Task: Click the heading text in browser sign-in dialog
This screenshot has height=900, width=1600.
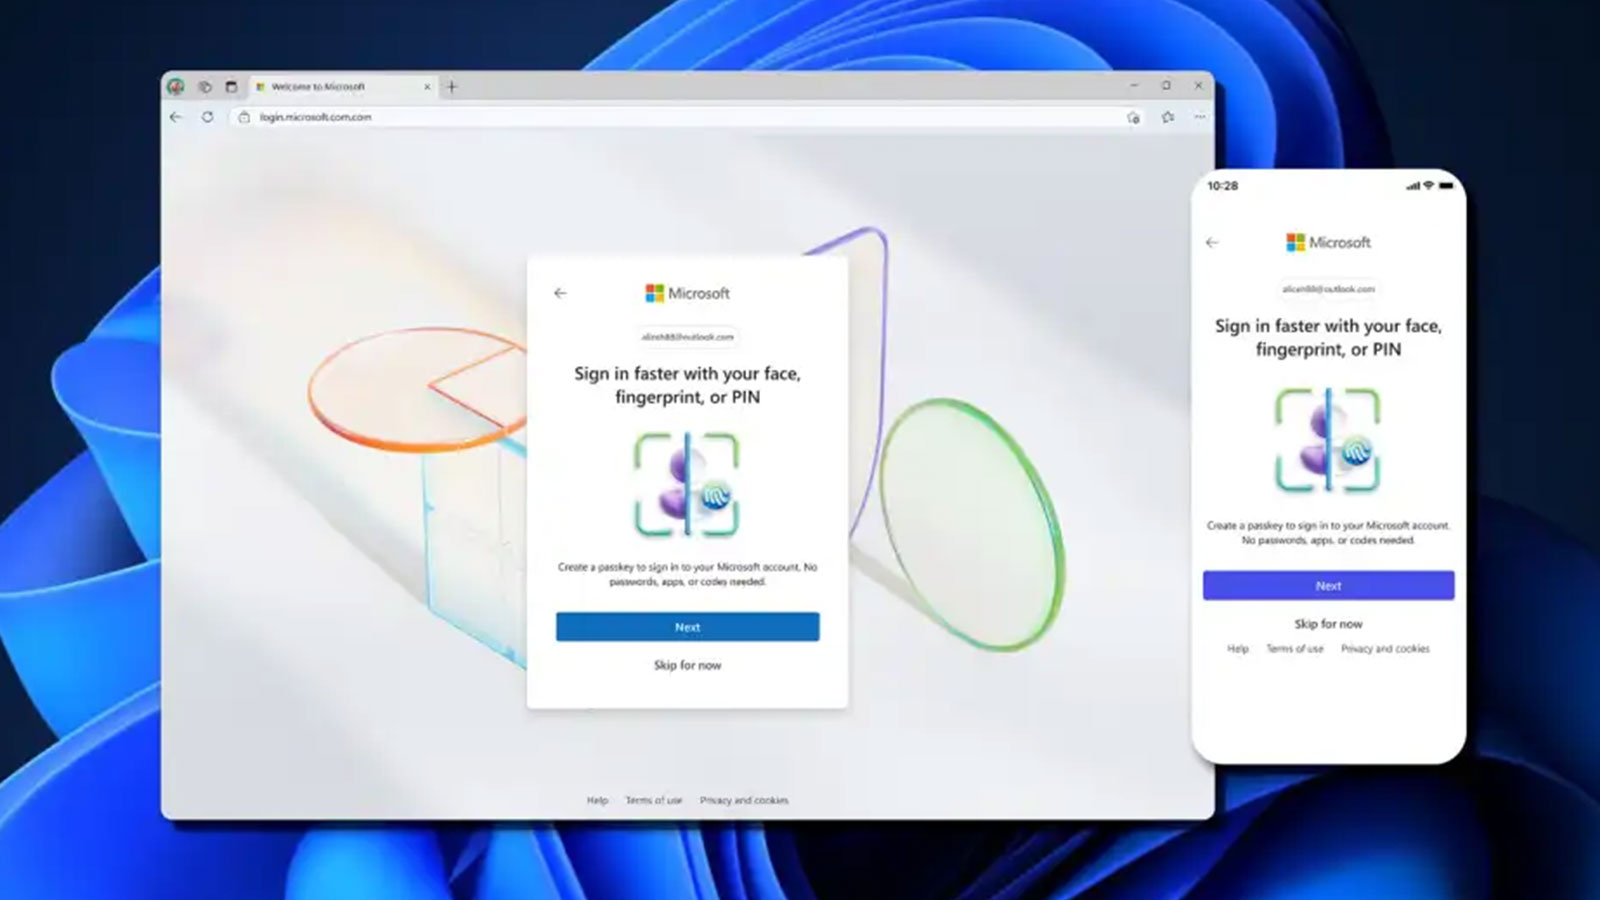Action: (687, 385)
